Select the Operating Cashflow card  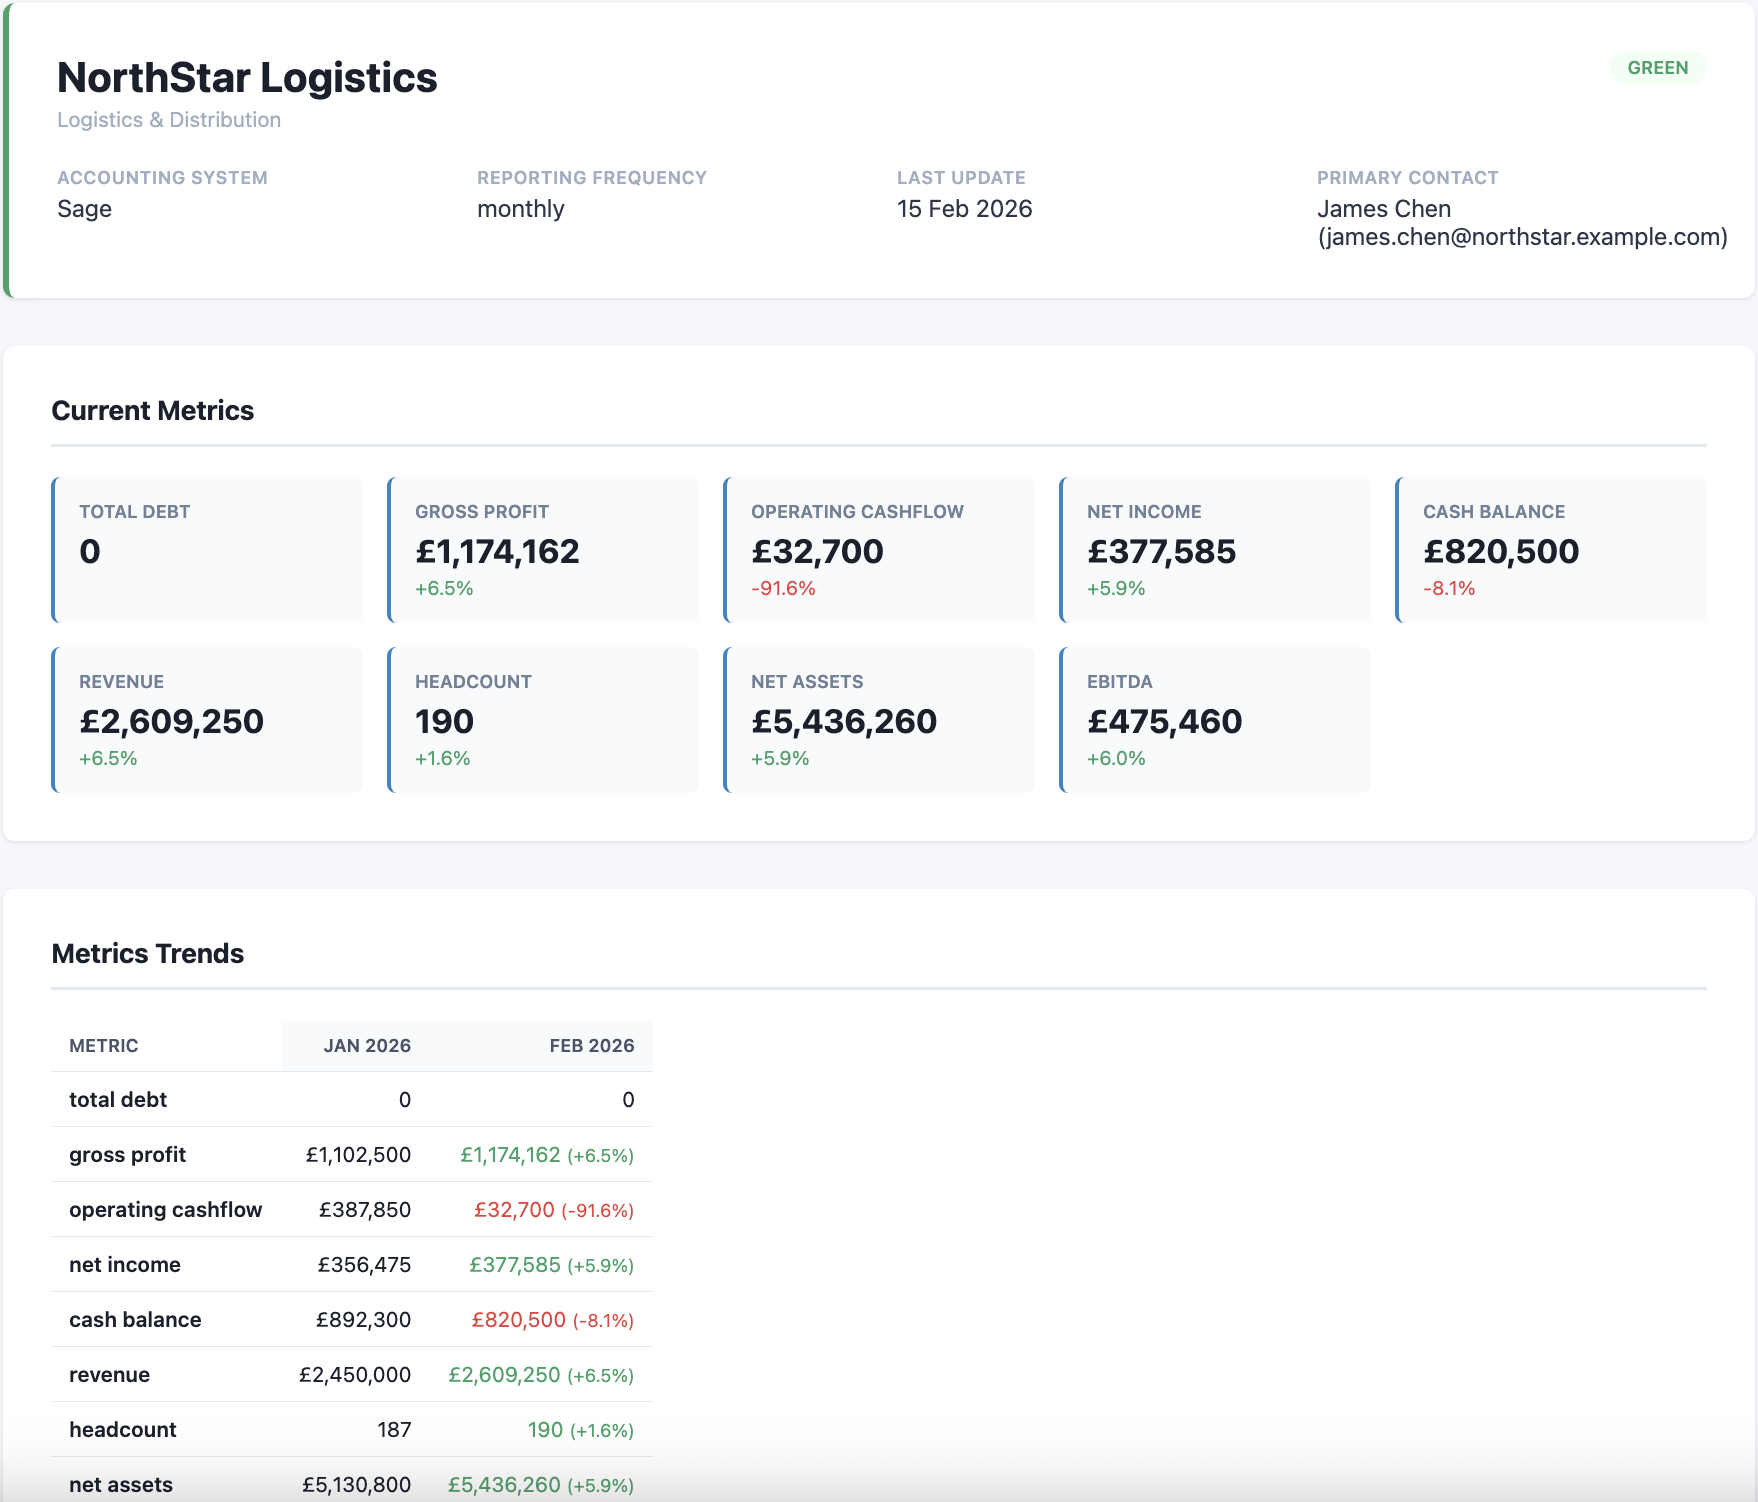pos(878,549)
